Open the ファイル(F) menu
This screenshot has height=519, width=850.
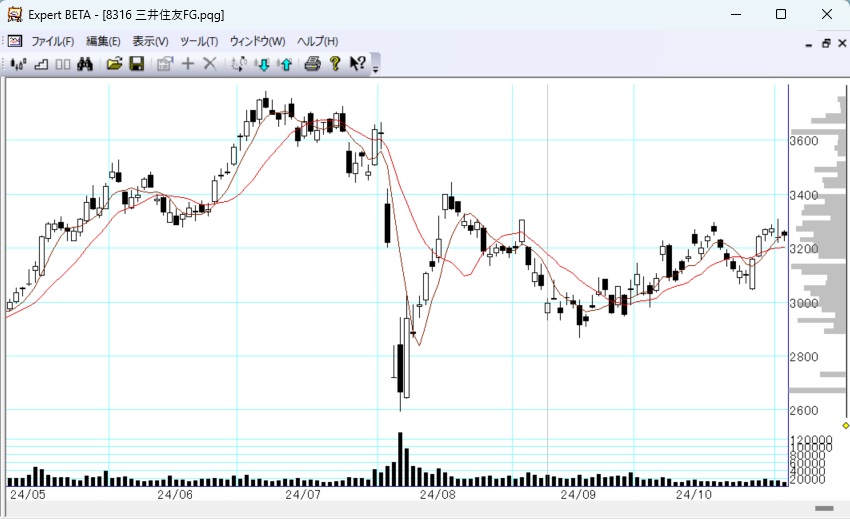pyautogui.click(x=52, y=41)
